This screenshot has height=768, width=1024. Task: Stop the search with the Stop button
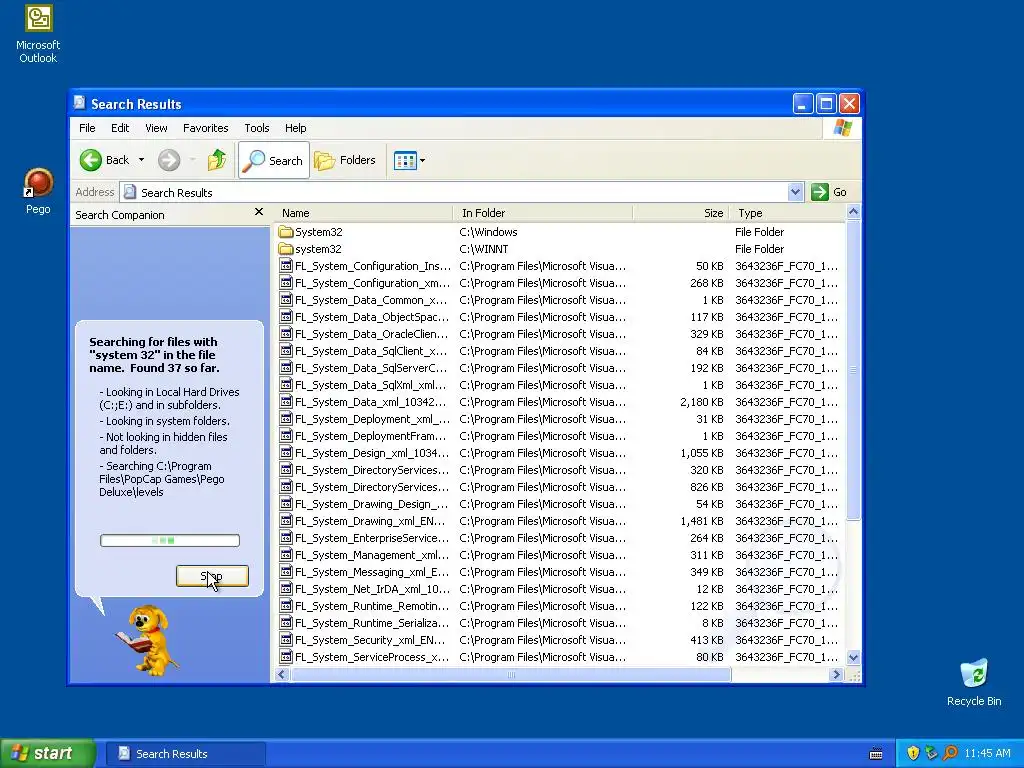212,576
